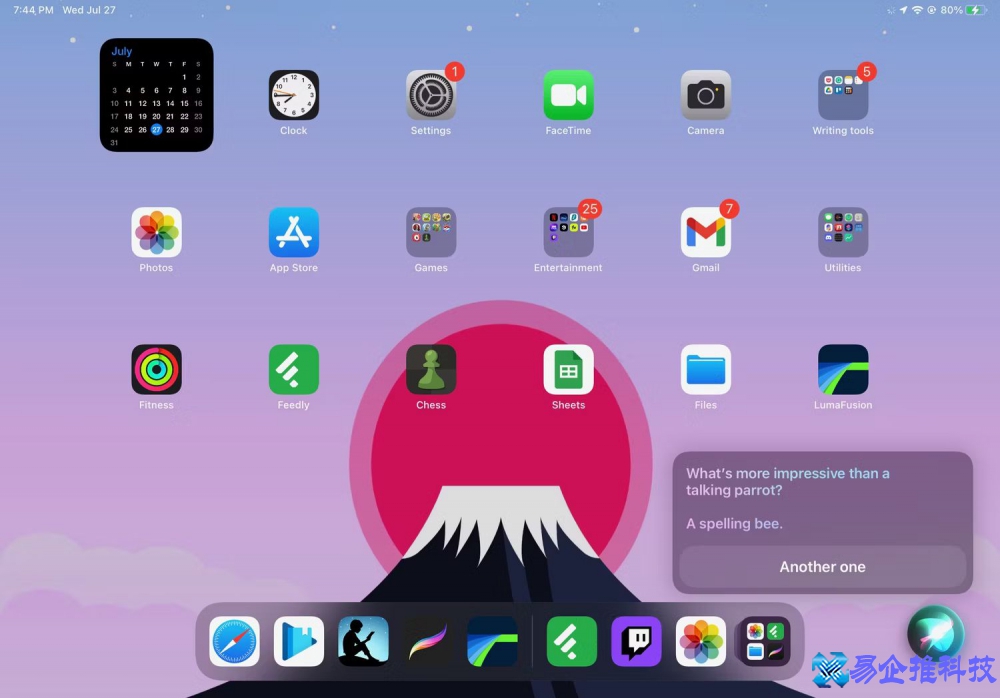The image size is (1000, 698).
Task: Open the Procreate app from the dock
Action: coord(425,641)
